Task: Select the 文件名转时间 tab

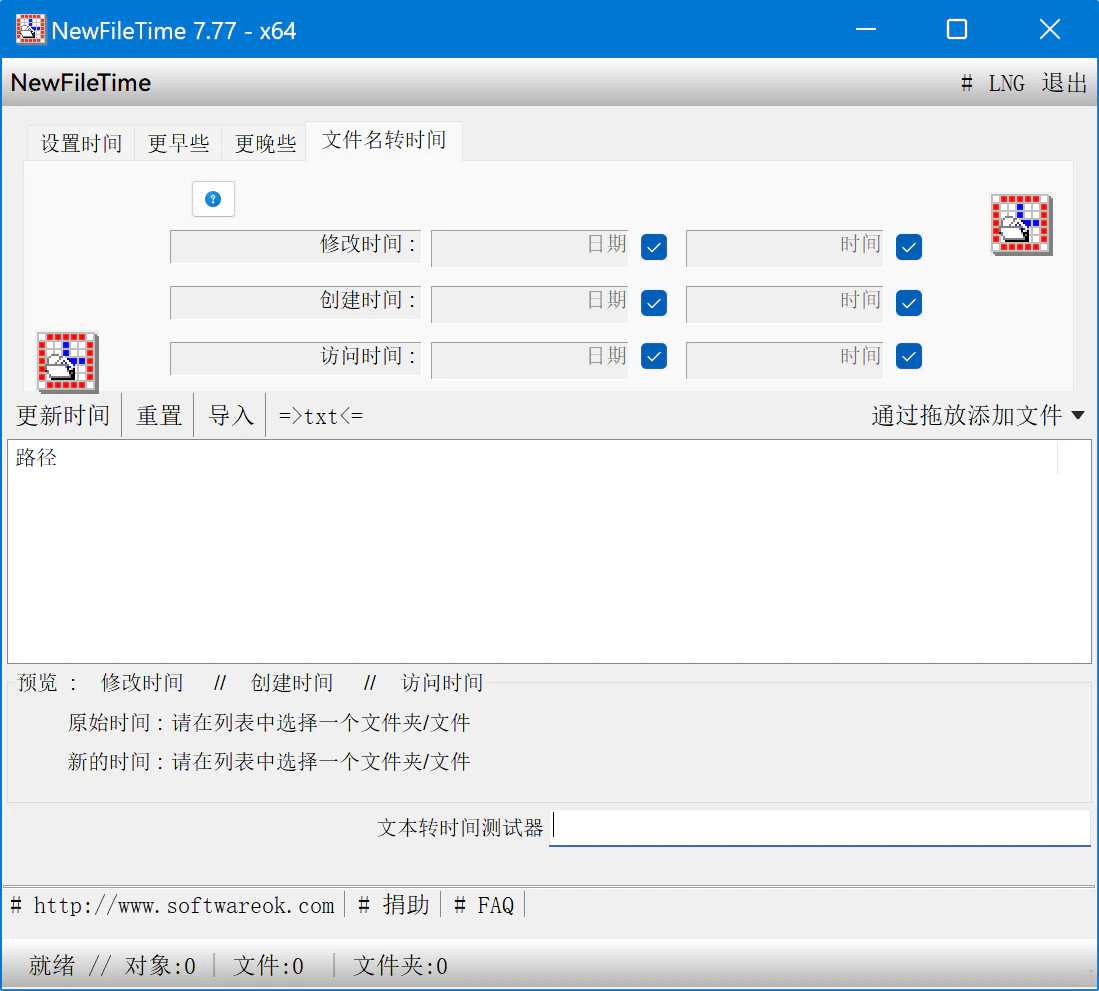Action: [384, 140]
